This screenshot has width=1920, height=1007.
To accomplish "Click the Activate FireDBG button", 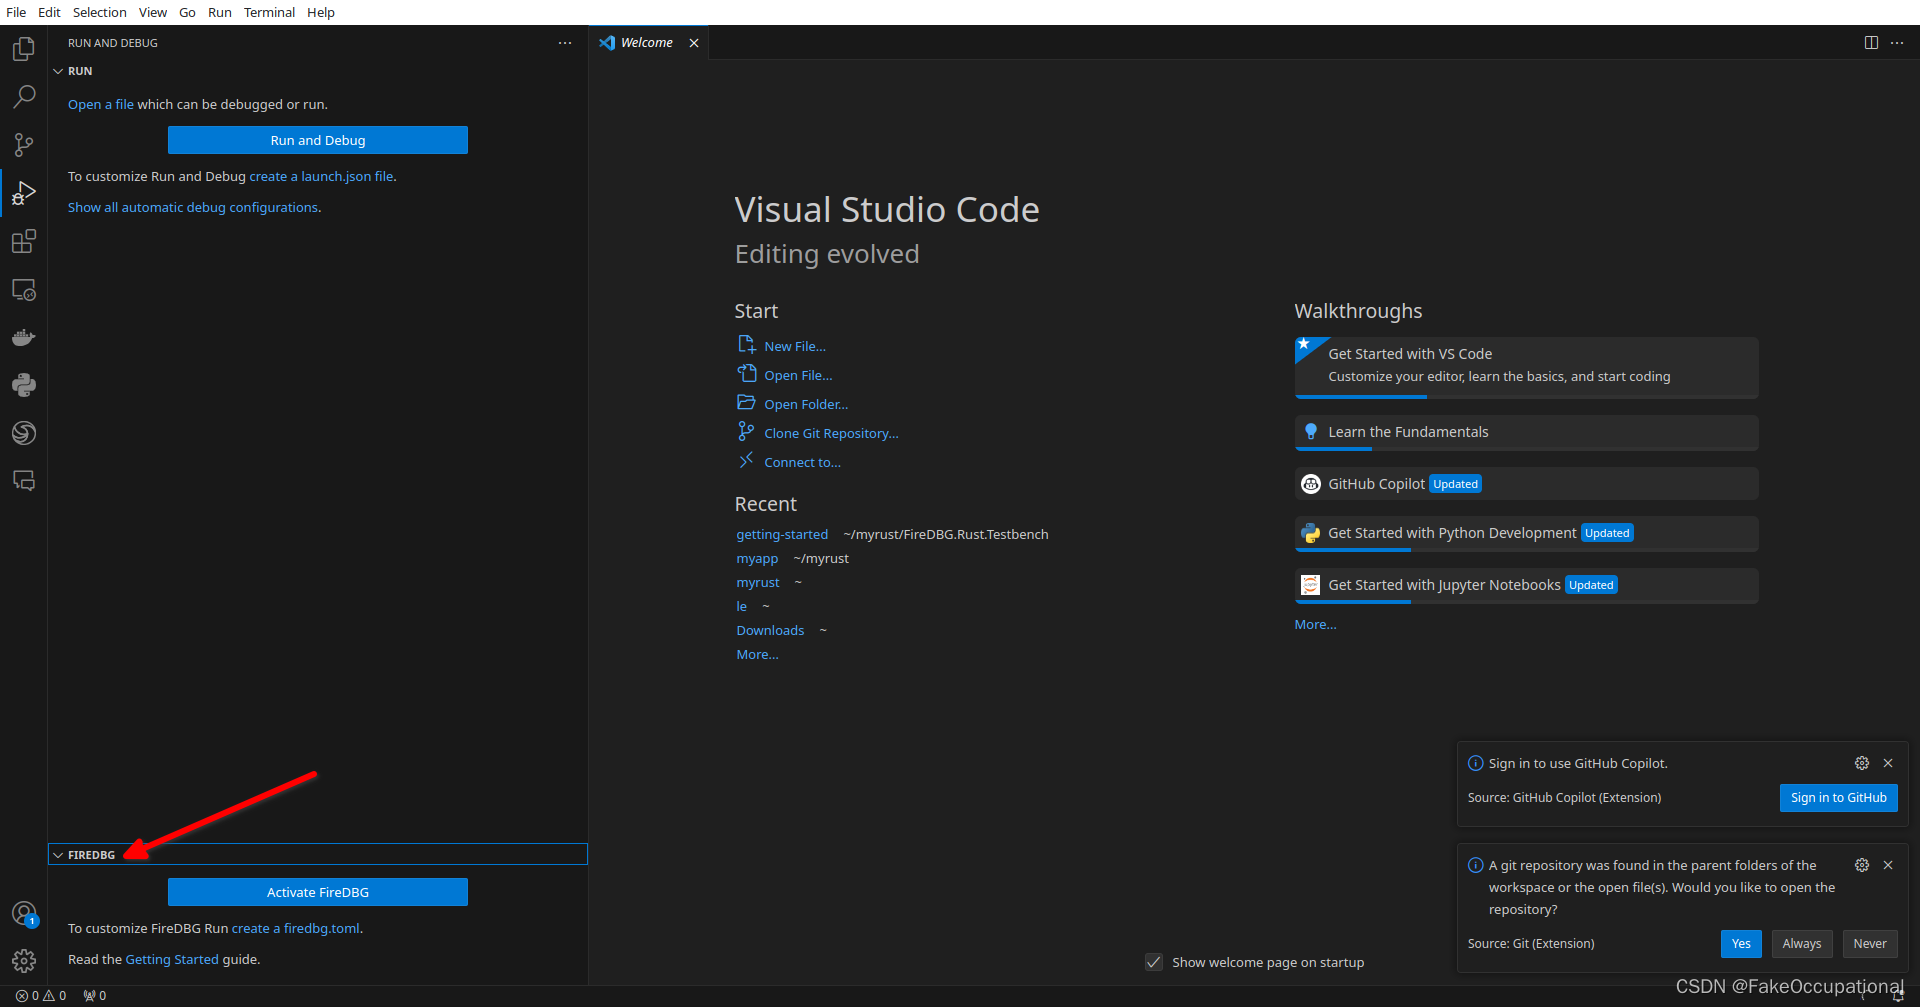I will (318, 892).
